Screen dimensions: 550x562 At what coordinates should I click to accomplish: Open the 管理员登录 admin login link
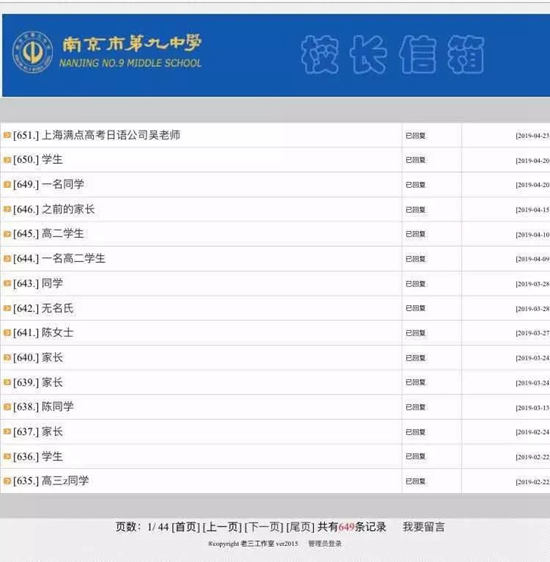[x=325, y=544]
